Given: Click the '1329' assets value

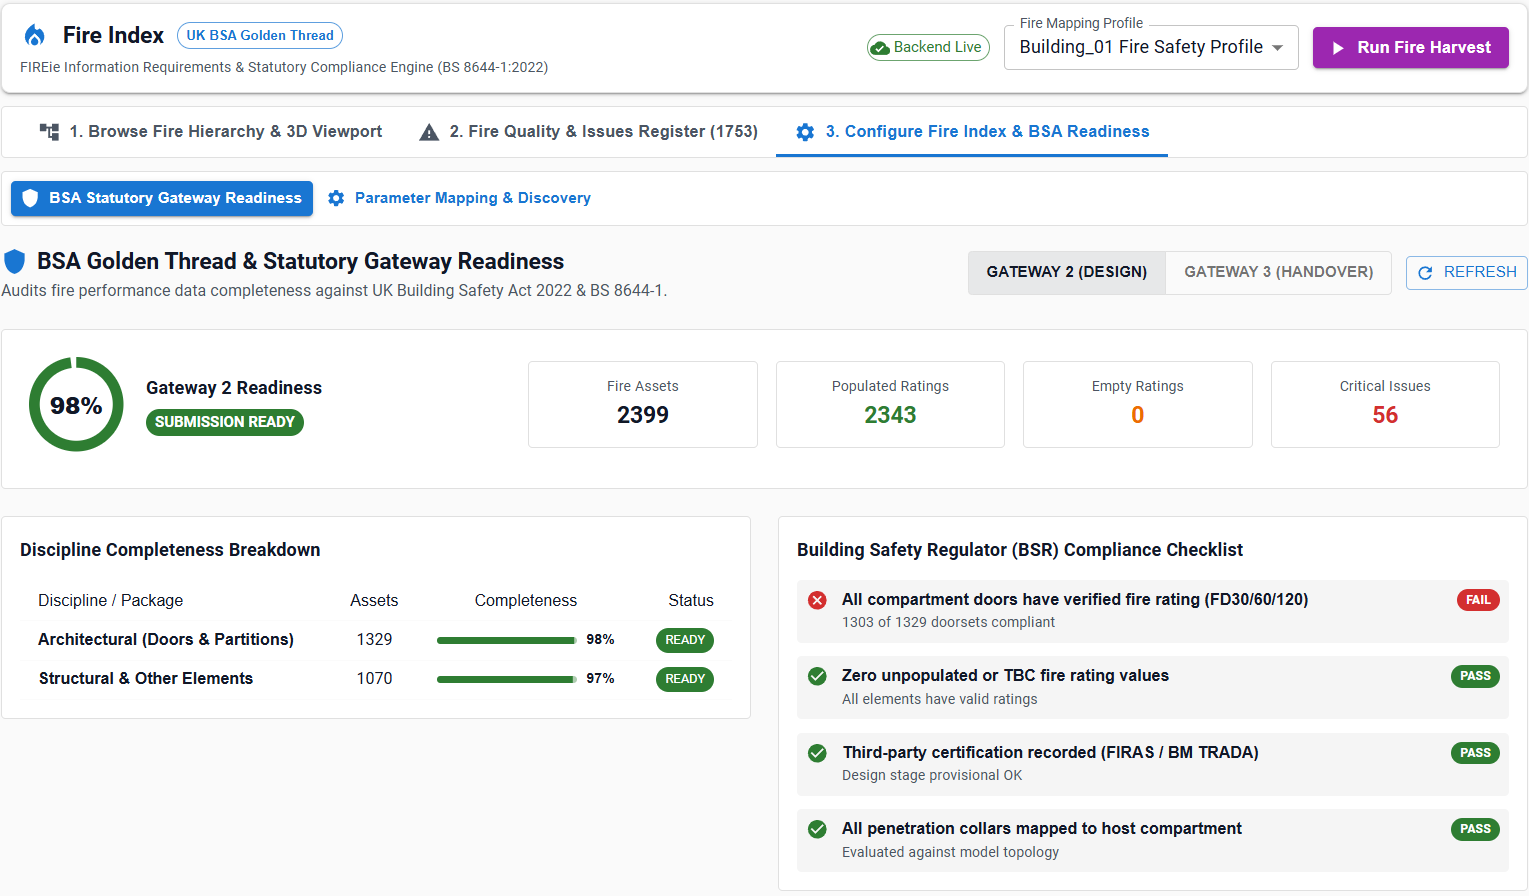Looking at the screenshot, I should (x=375, y=640).
